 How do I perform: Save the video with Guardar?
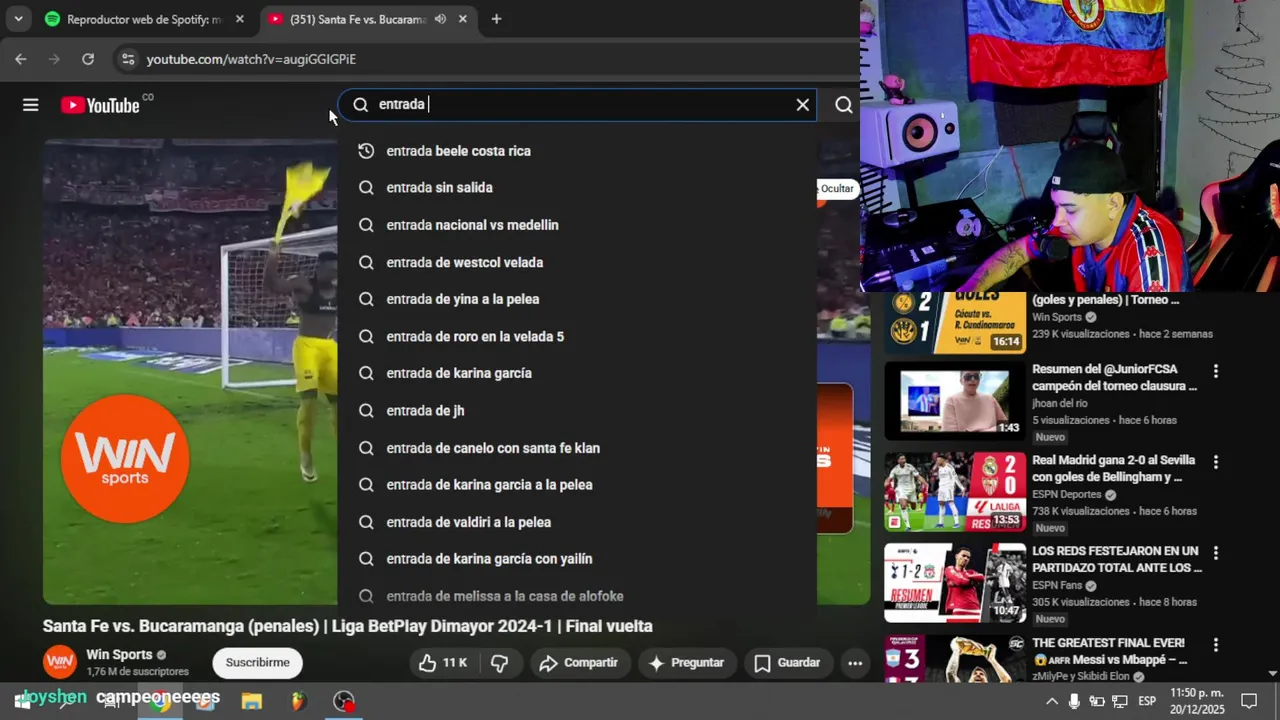pyautogui.click(x=787, y=663)
